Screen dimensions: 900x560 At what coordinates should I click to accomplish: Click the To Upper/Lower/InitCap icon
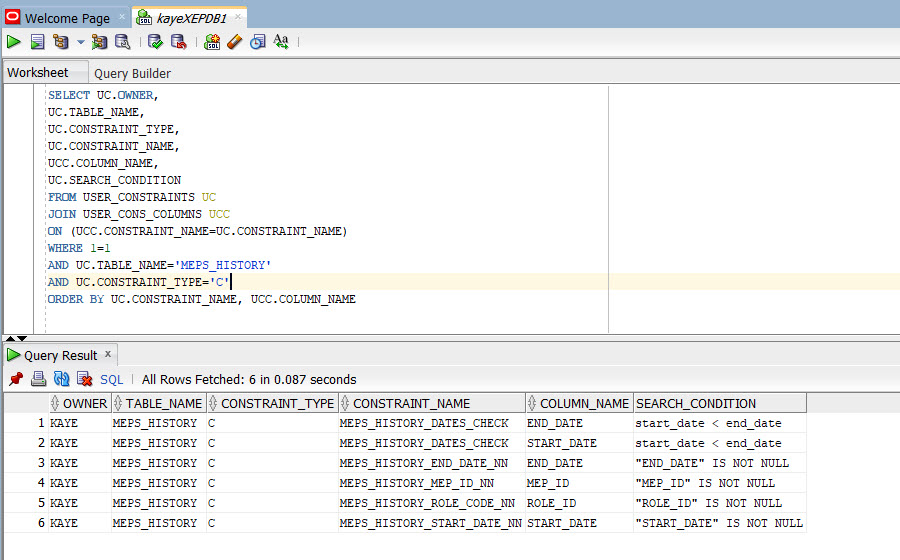point(281,41)
